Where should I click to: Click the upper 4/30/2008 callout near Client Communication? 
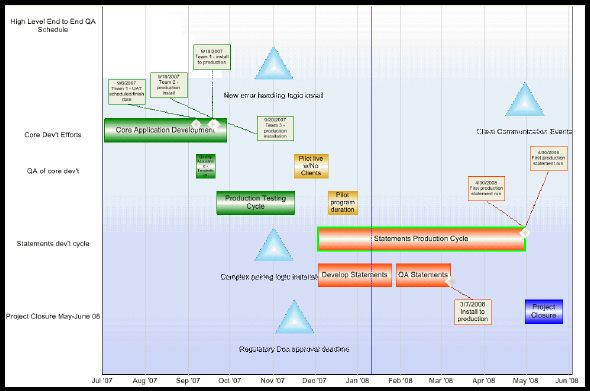point(549,158)
